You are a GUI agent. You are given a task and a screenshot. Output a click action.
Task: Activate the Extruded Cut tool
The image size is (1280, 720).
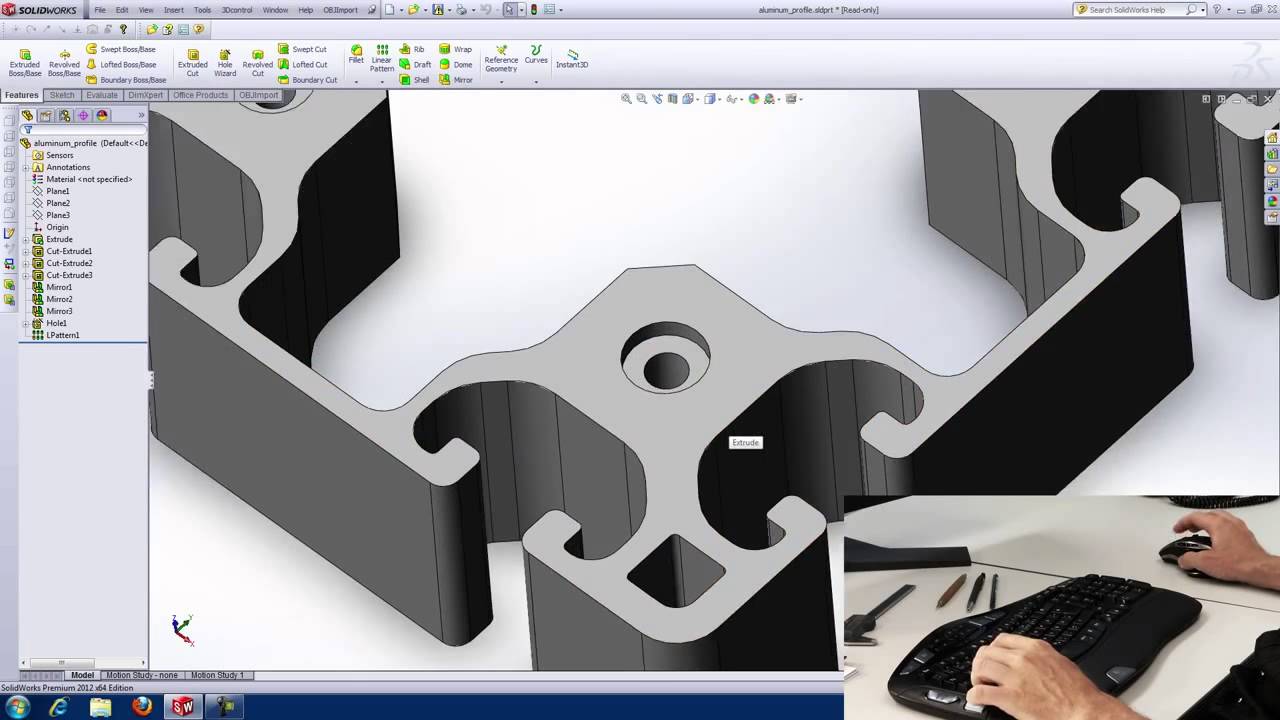click(x=193, y=62)
